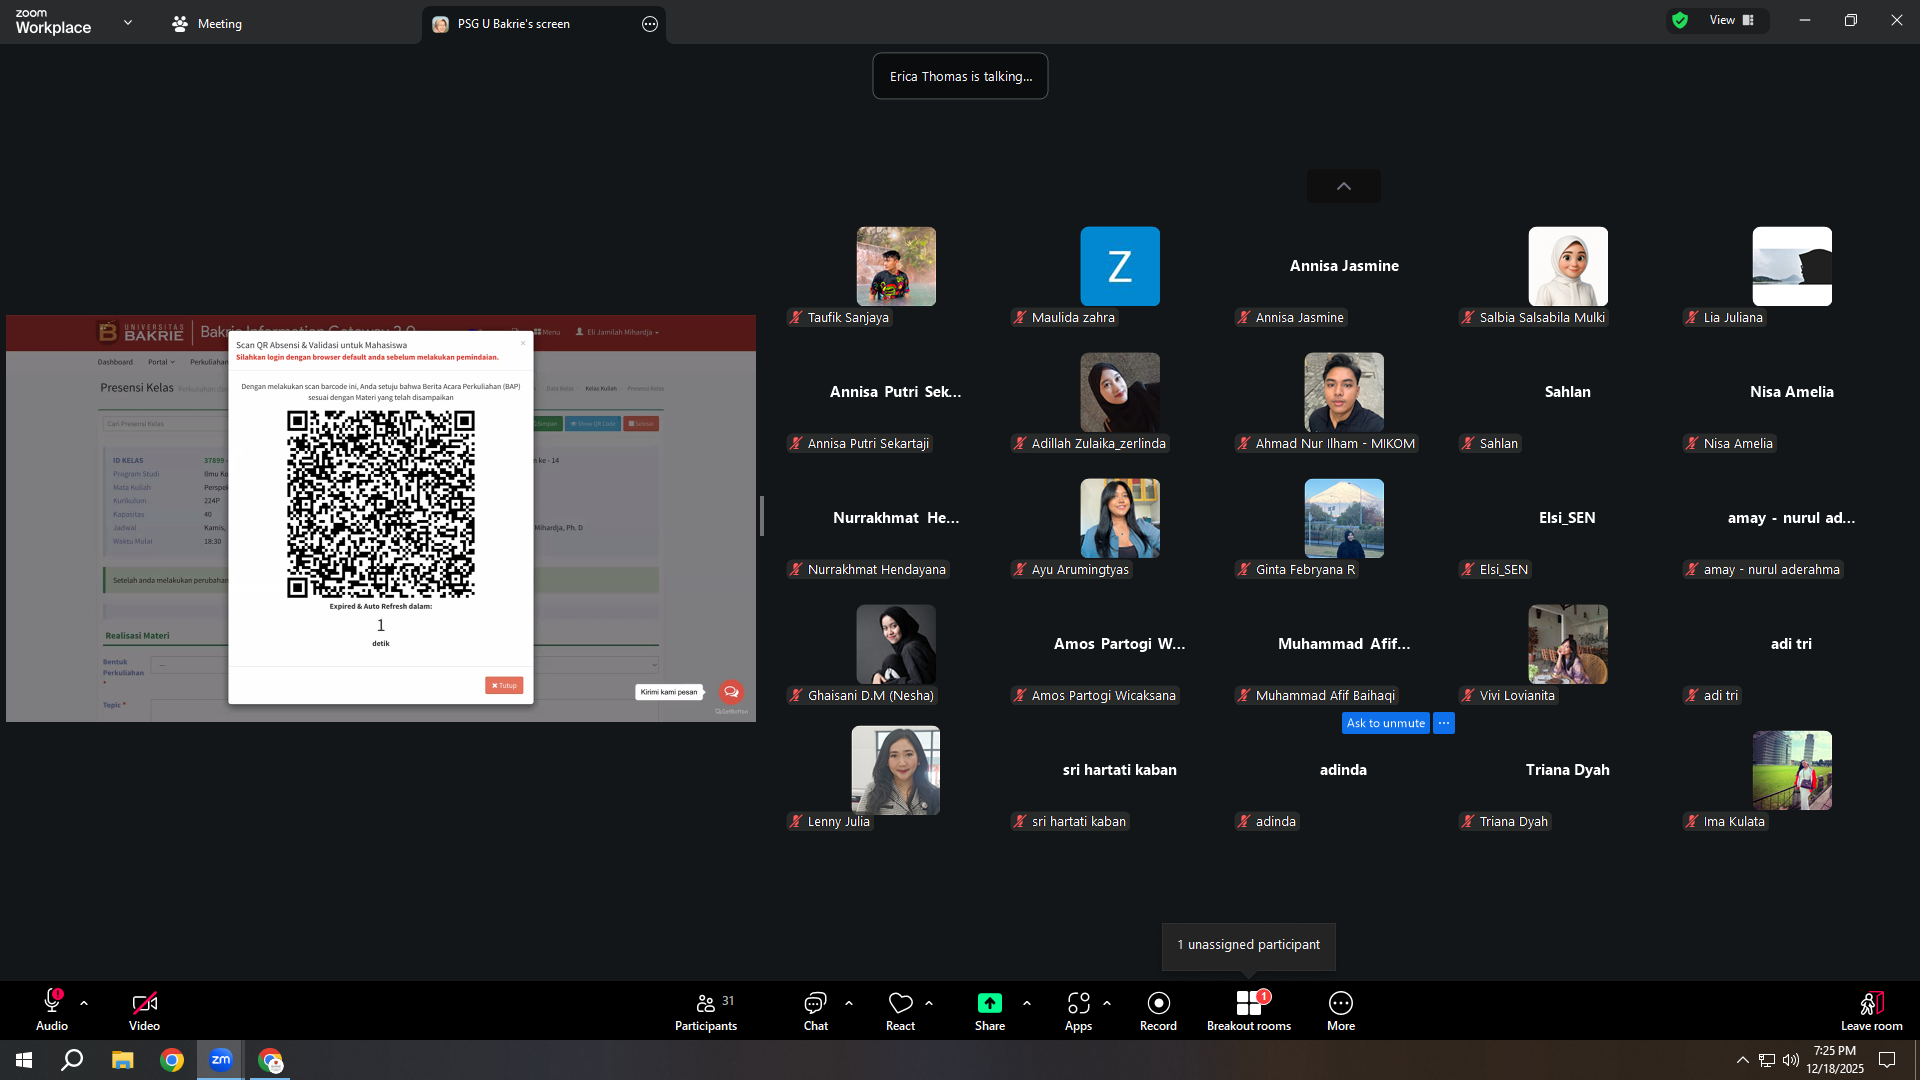This screenshot has height=1080, width=1920.
Task: Click the muted mic icon for Nisa Amelia
Action: [1692, 443]
